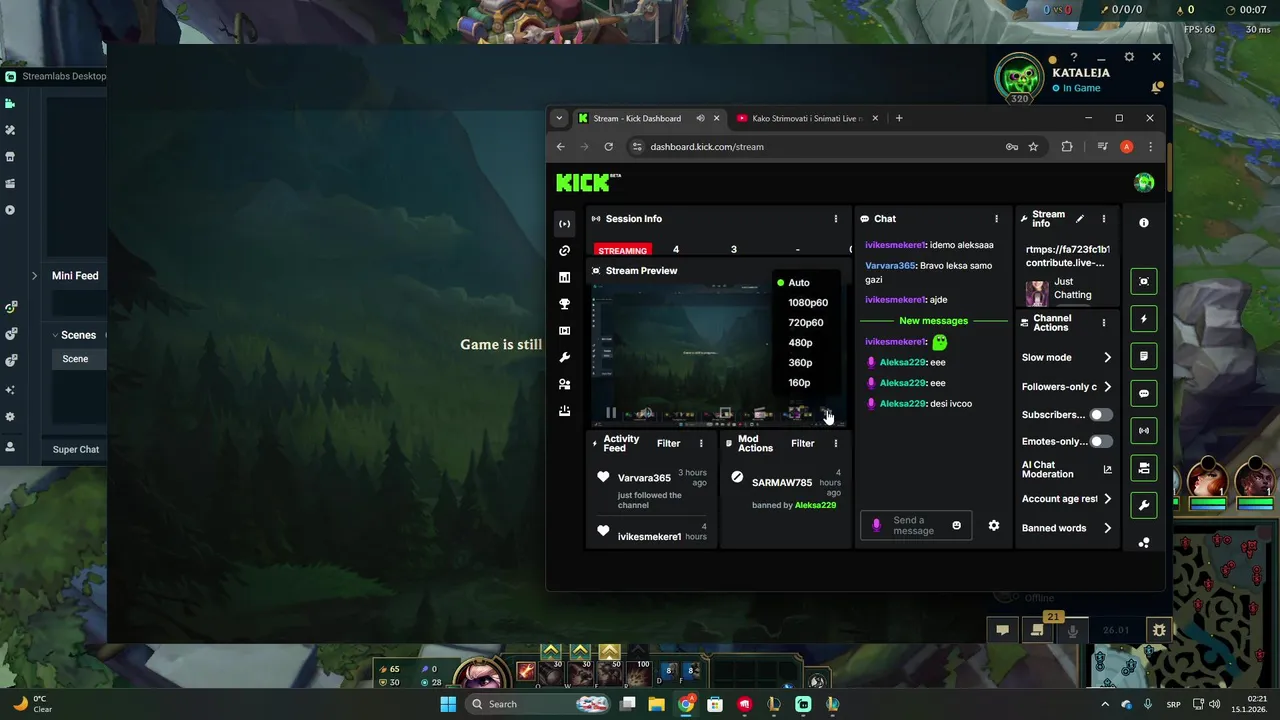Open Streamlabs sidebar sparkle icon
The width and height of the screenshot is (1280, 720).
click(x=10, y=390)
